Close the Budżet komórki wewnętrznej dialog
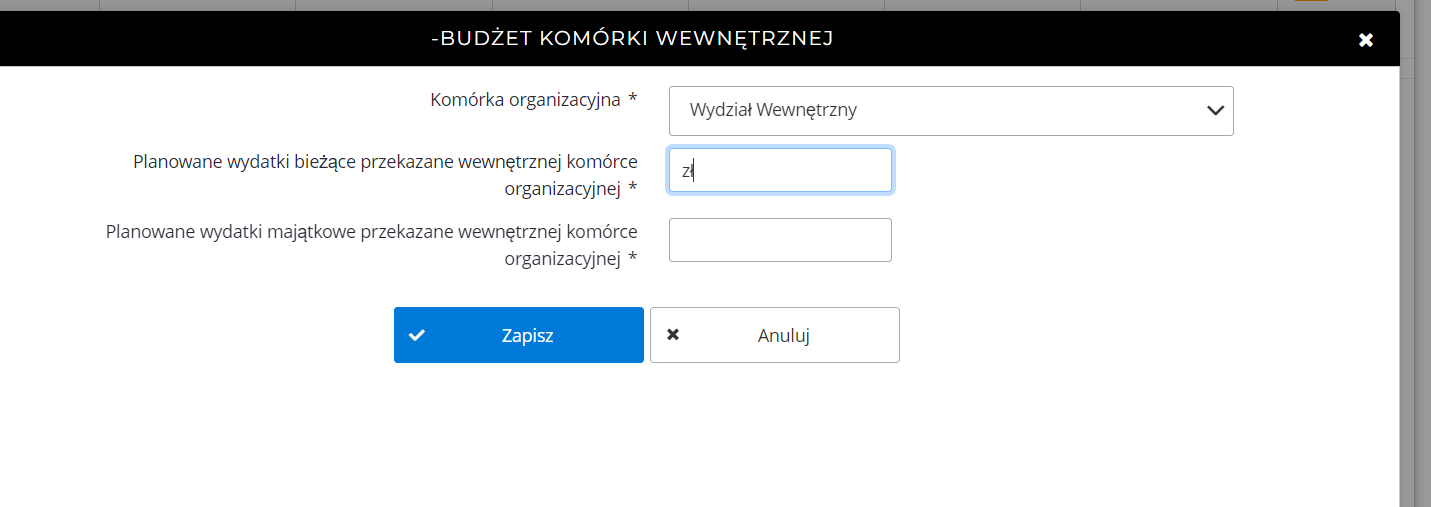Screen dimensions: 1431x507 1366,40
